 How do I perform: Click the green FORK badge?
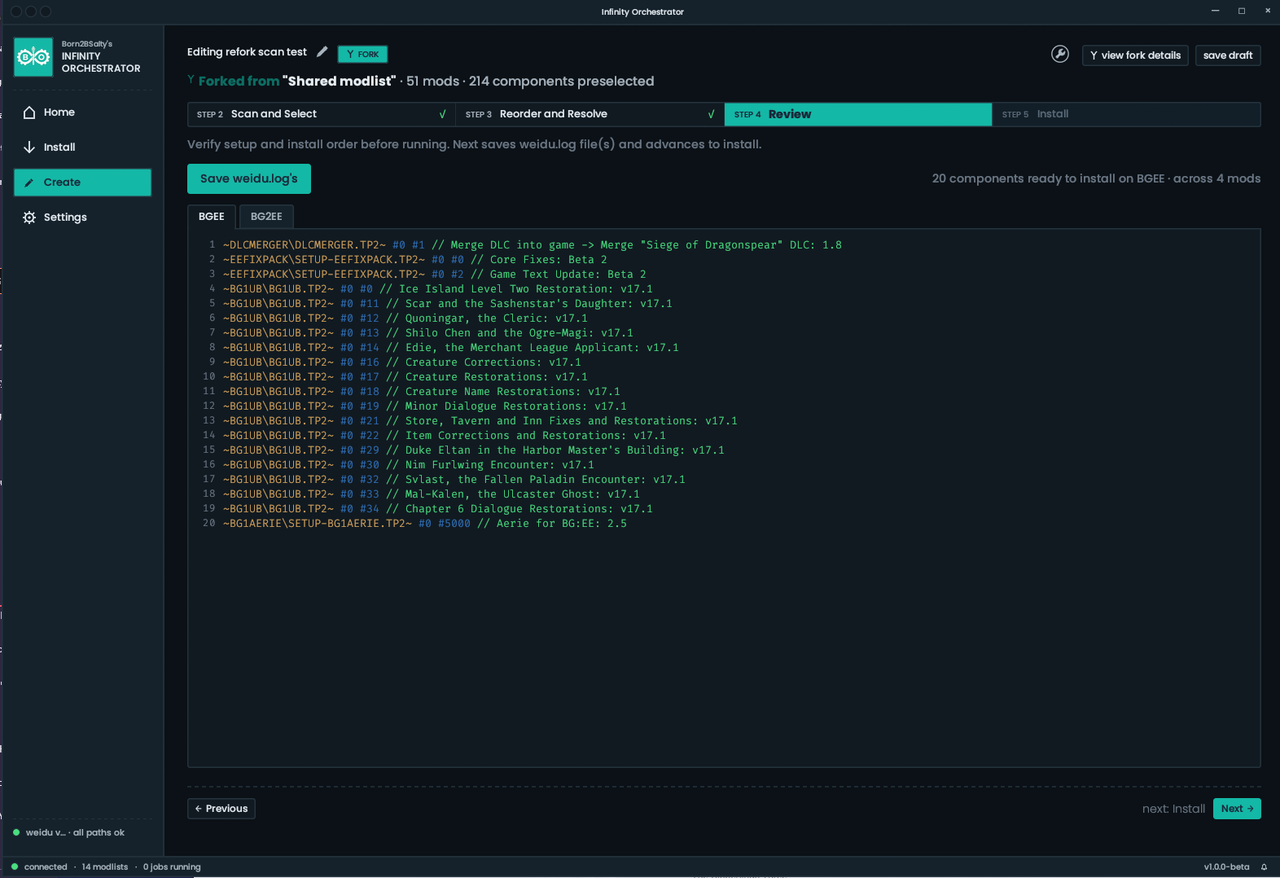point(362,54)
